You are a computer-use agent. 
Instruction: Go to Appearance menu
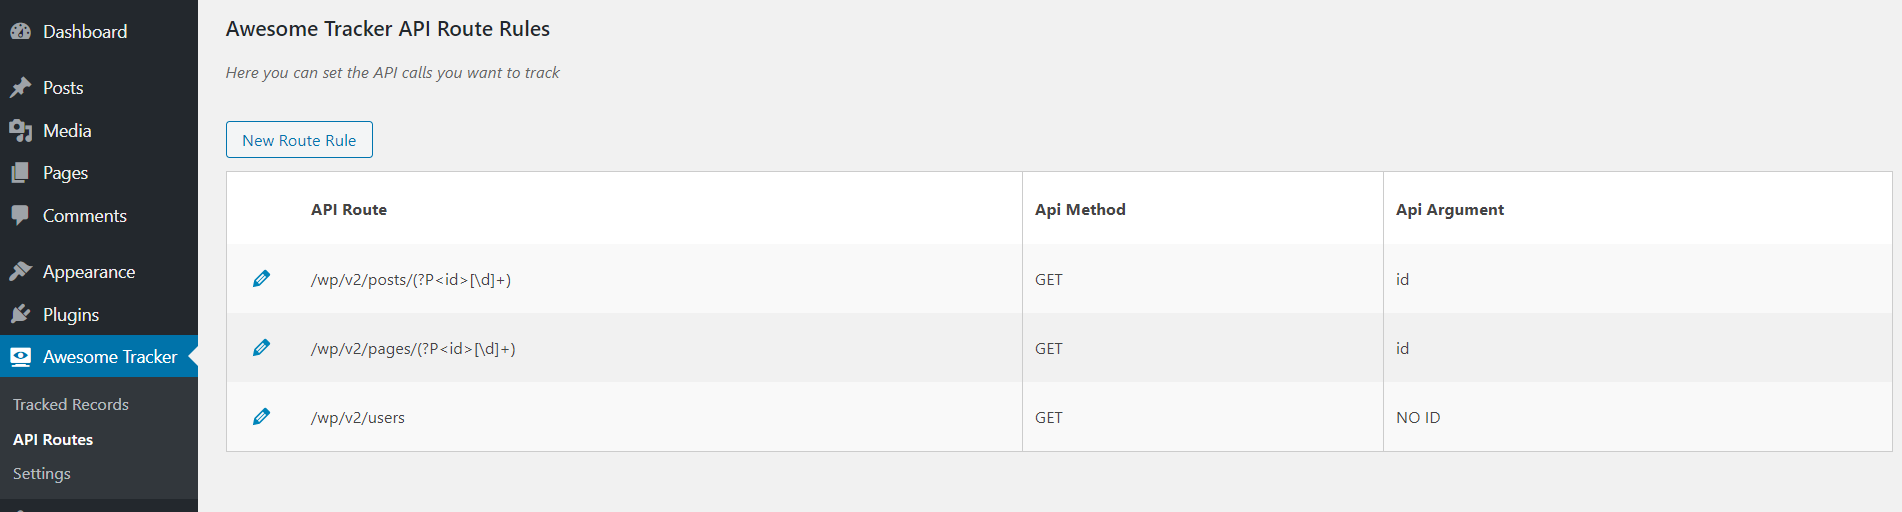pos(89,272)
